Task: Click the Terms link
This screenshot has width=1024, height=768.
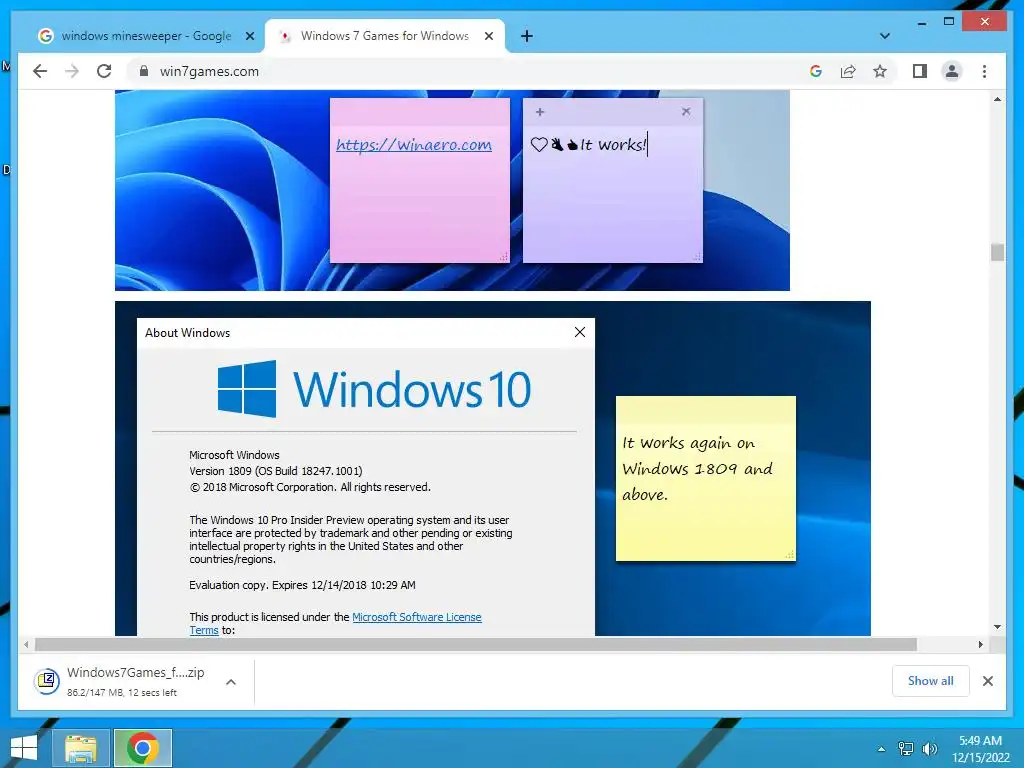Action: pyautogui.click(x=204, y=630)
